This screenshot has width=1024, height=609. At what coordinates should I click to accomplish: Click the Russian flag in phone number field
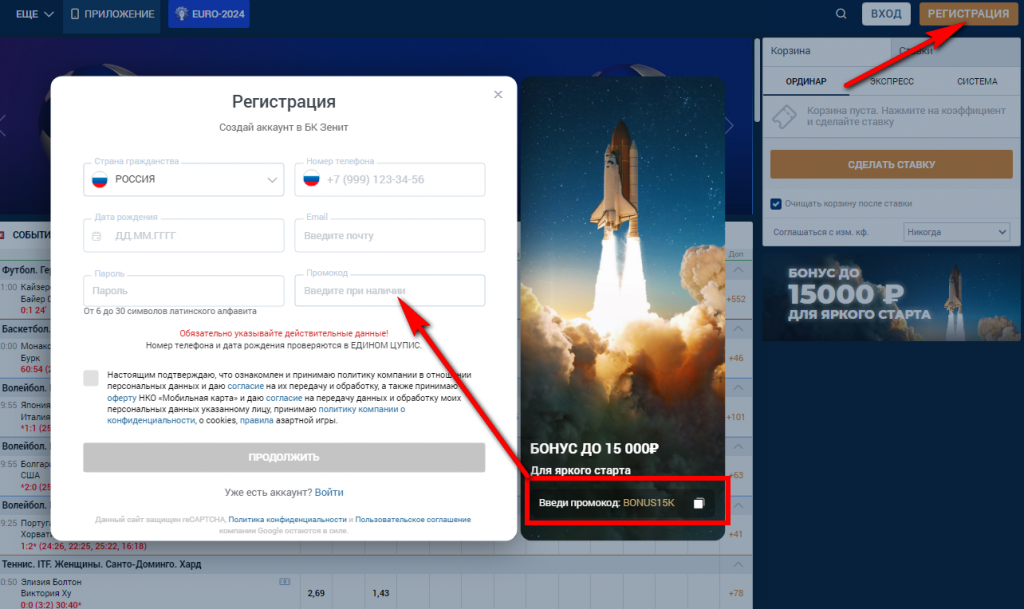(x=312, y=179)
